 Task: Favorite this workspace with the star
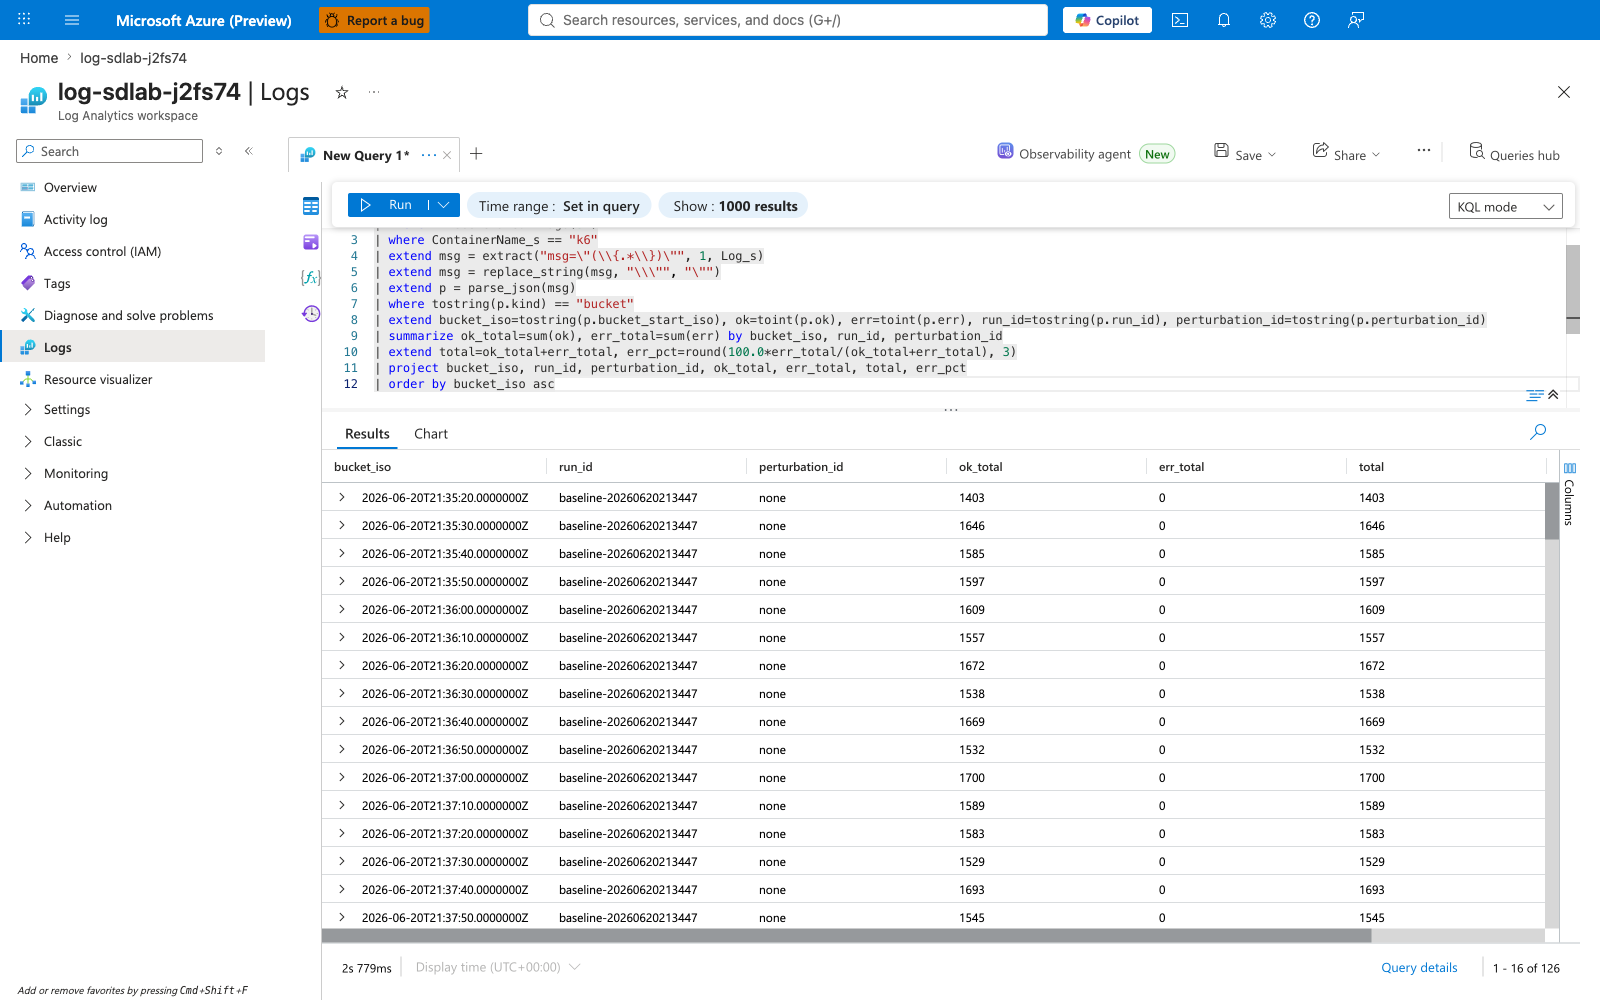click(x=342, y=92)
